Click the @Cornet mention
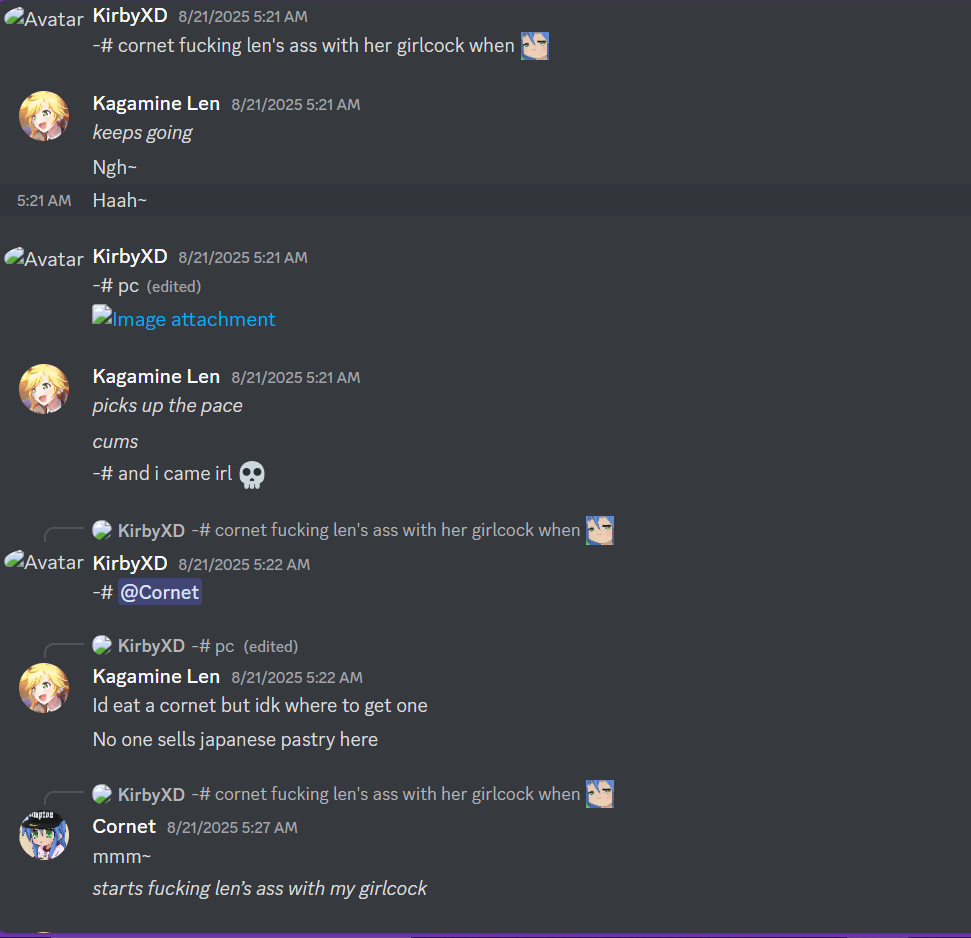This screenshot has height=938, width=971. tap(160, 593)
